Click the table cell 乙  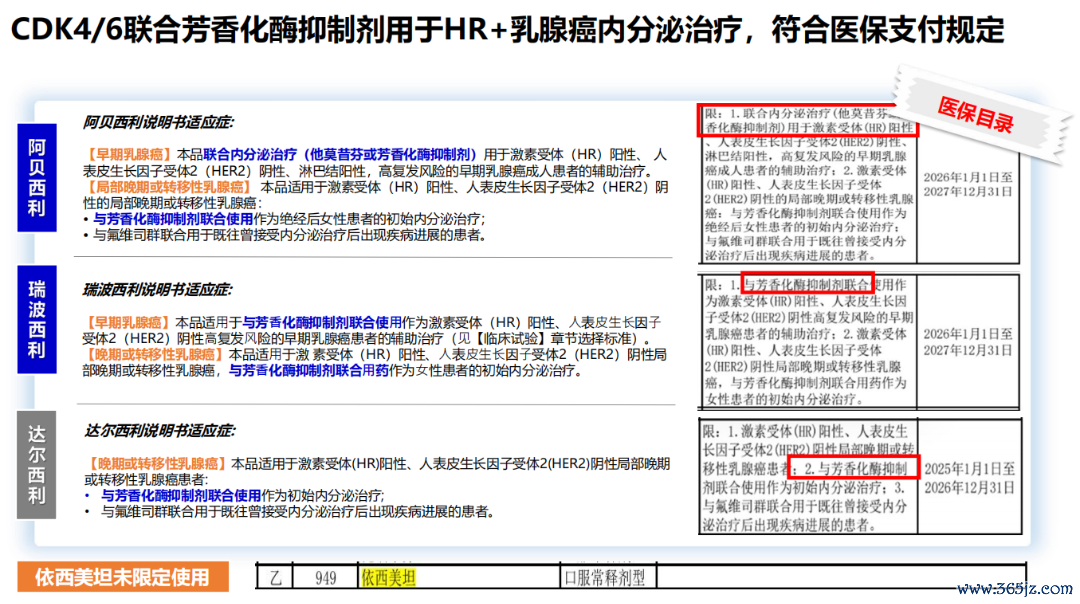tap(275, 578)
